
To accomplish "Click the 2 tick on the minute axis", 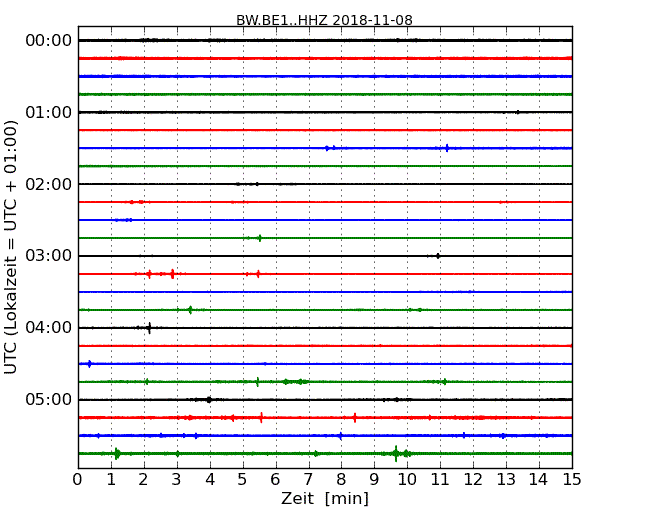I will pyautogui.click(x=143, y=480).
